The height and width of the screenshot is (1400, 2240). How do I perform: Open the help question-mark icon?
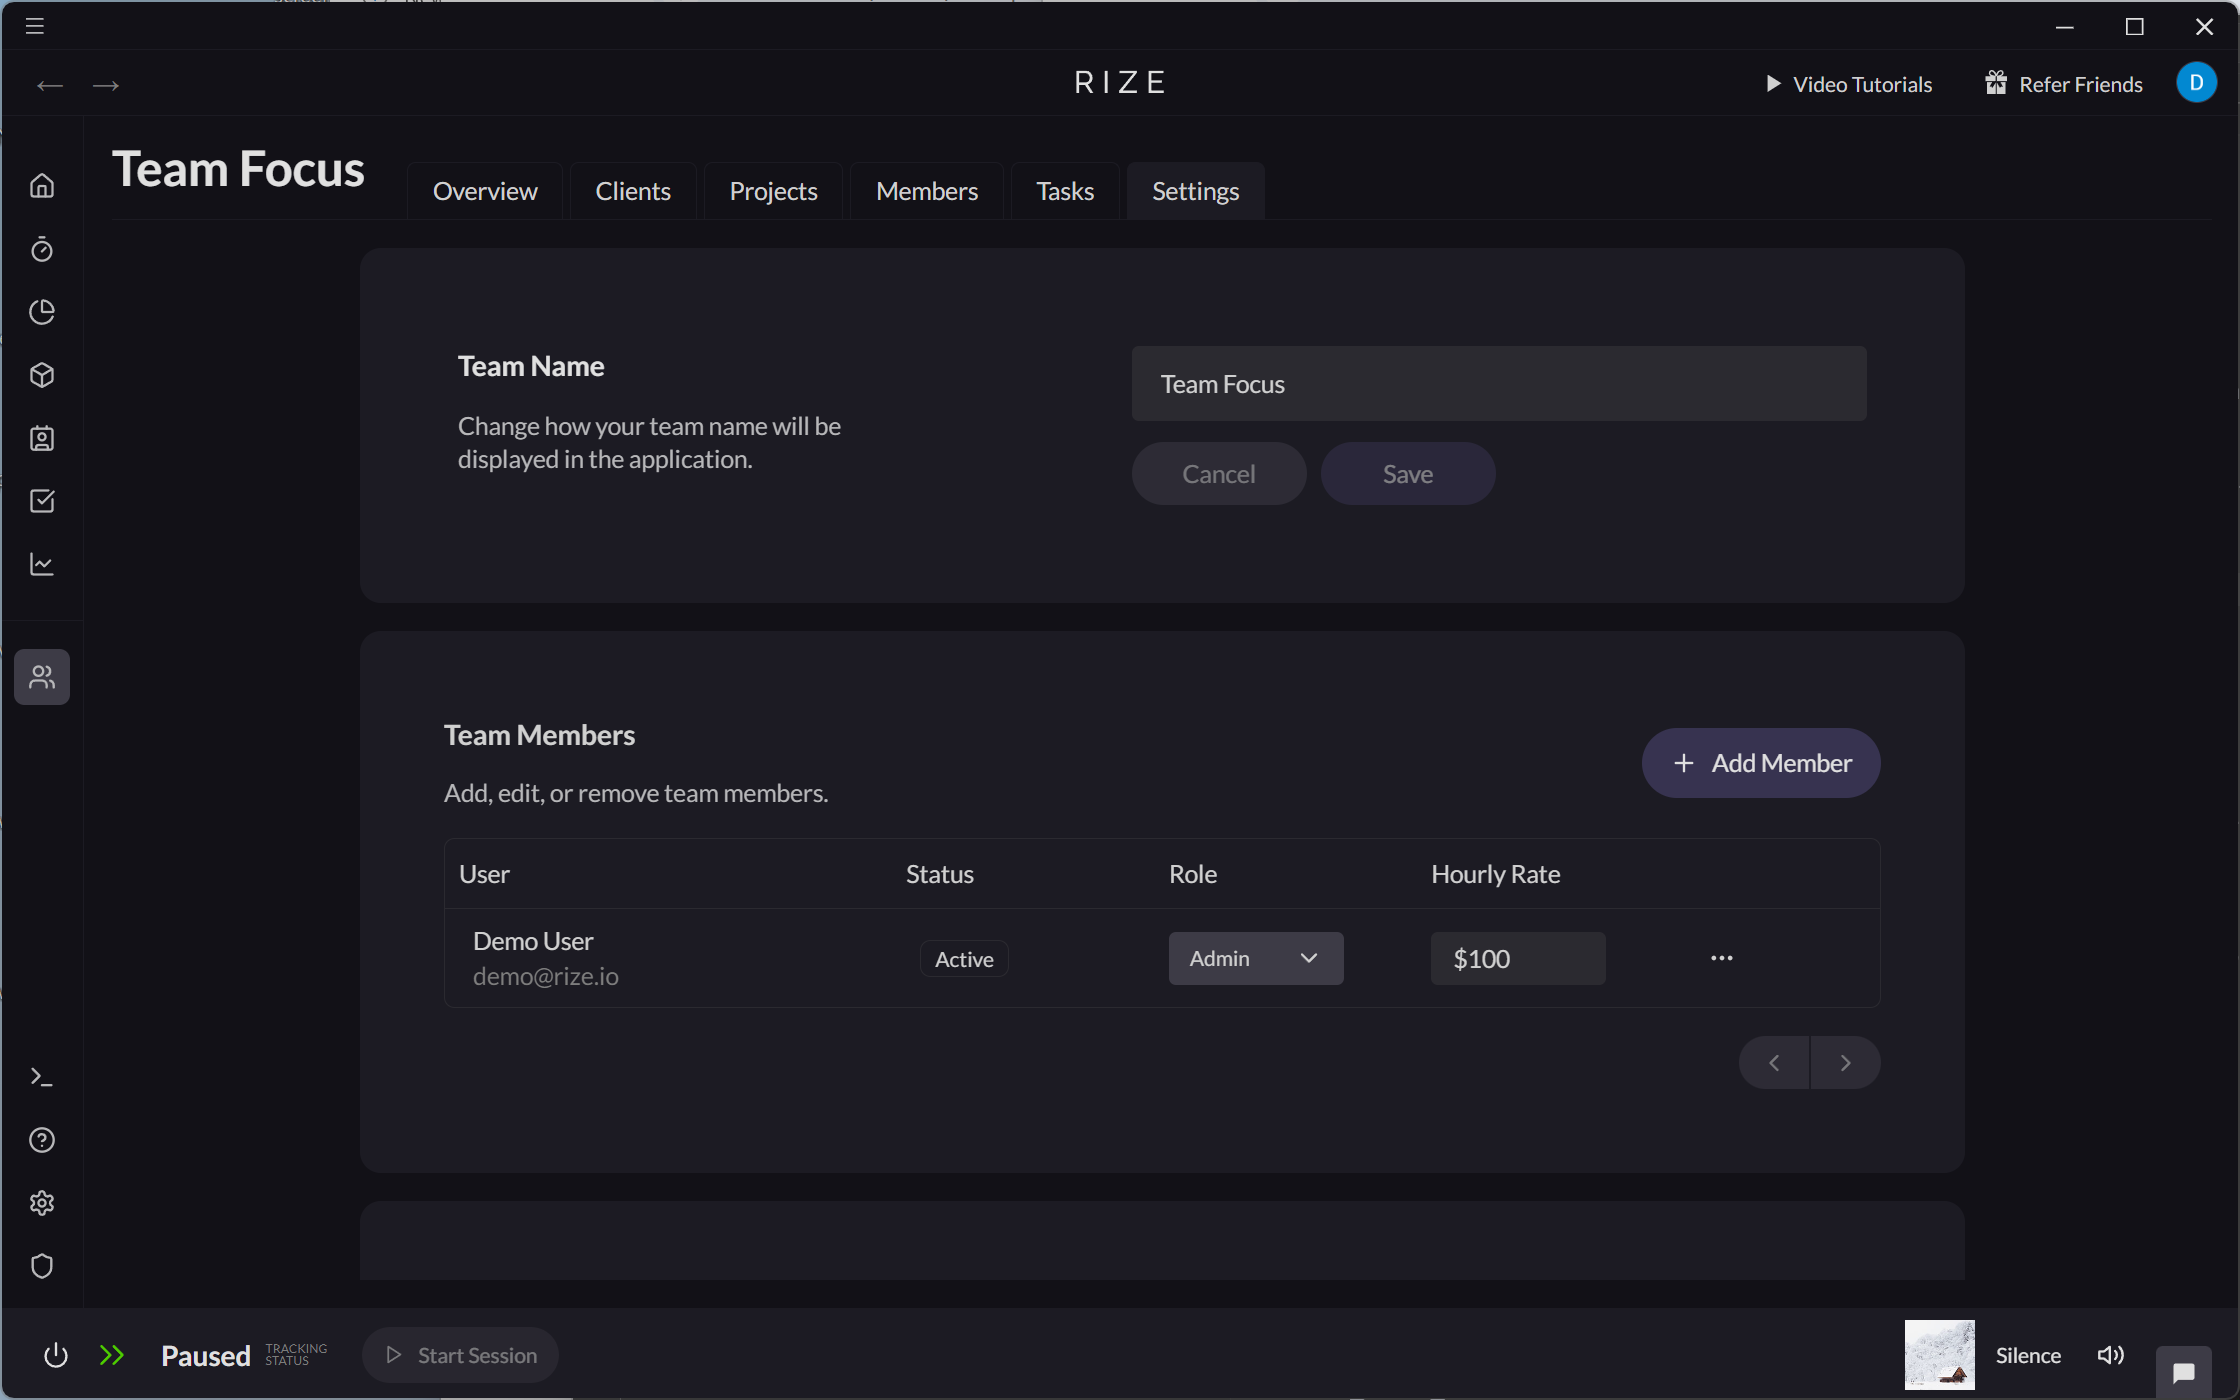tap(42, 1139)
